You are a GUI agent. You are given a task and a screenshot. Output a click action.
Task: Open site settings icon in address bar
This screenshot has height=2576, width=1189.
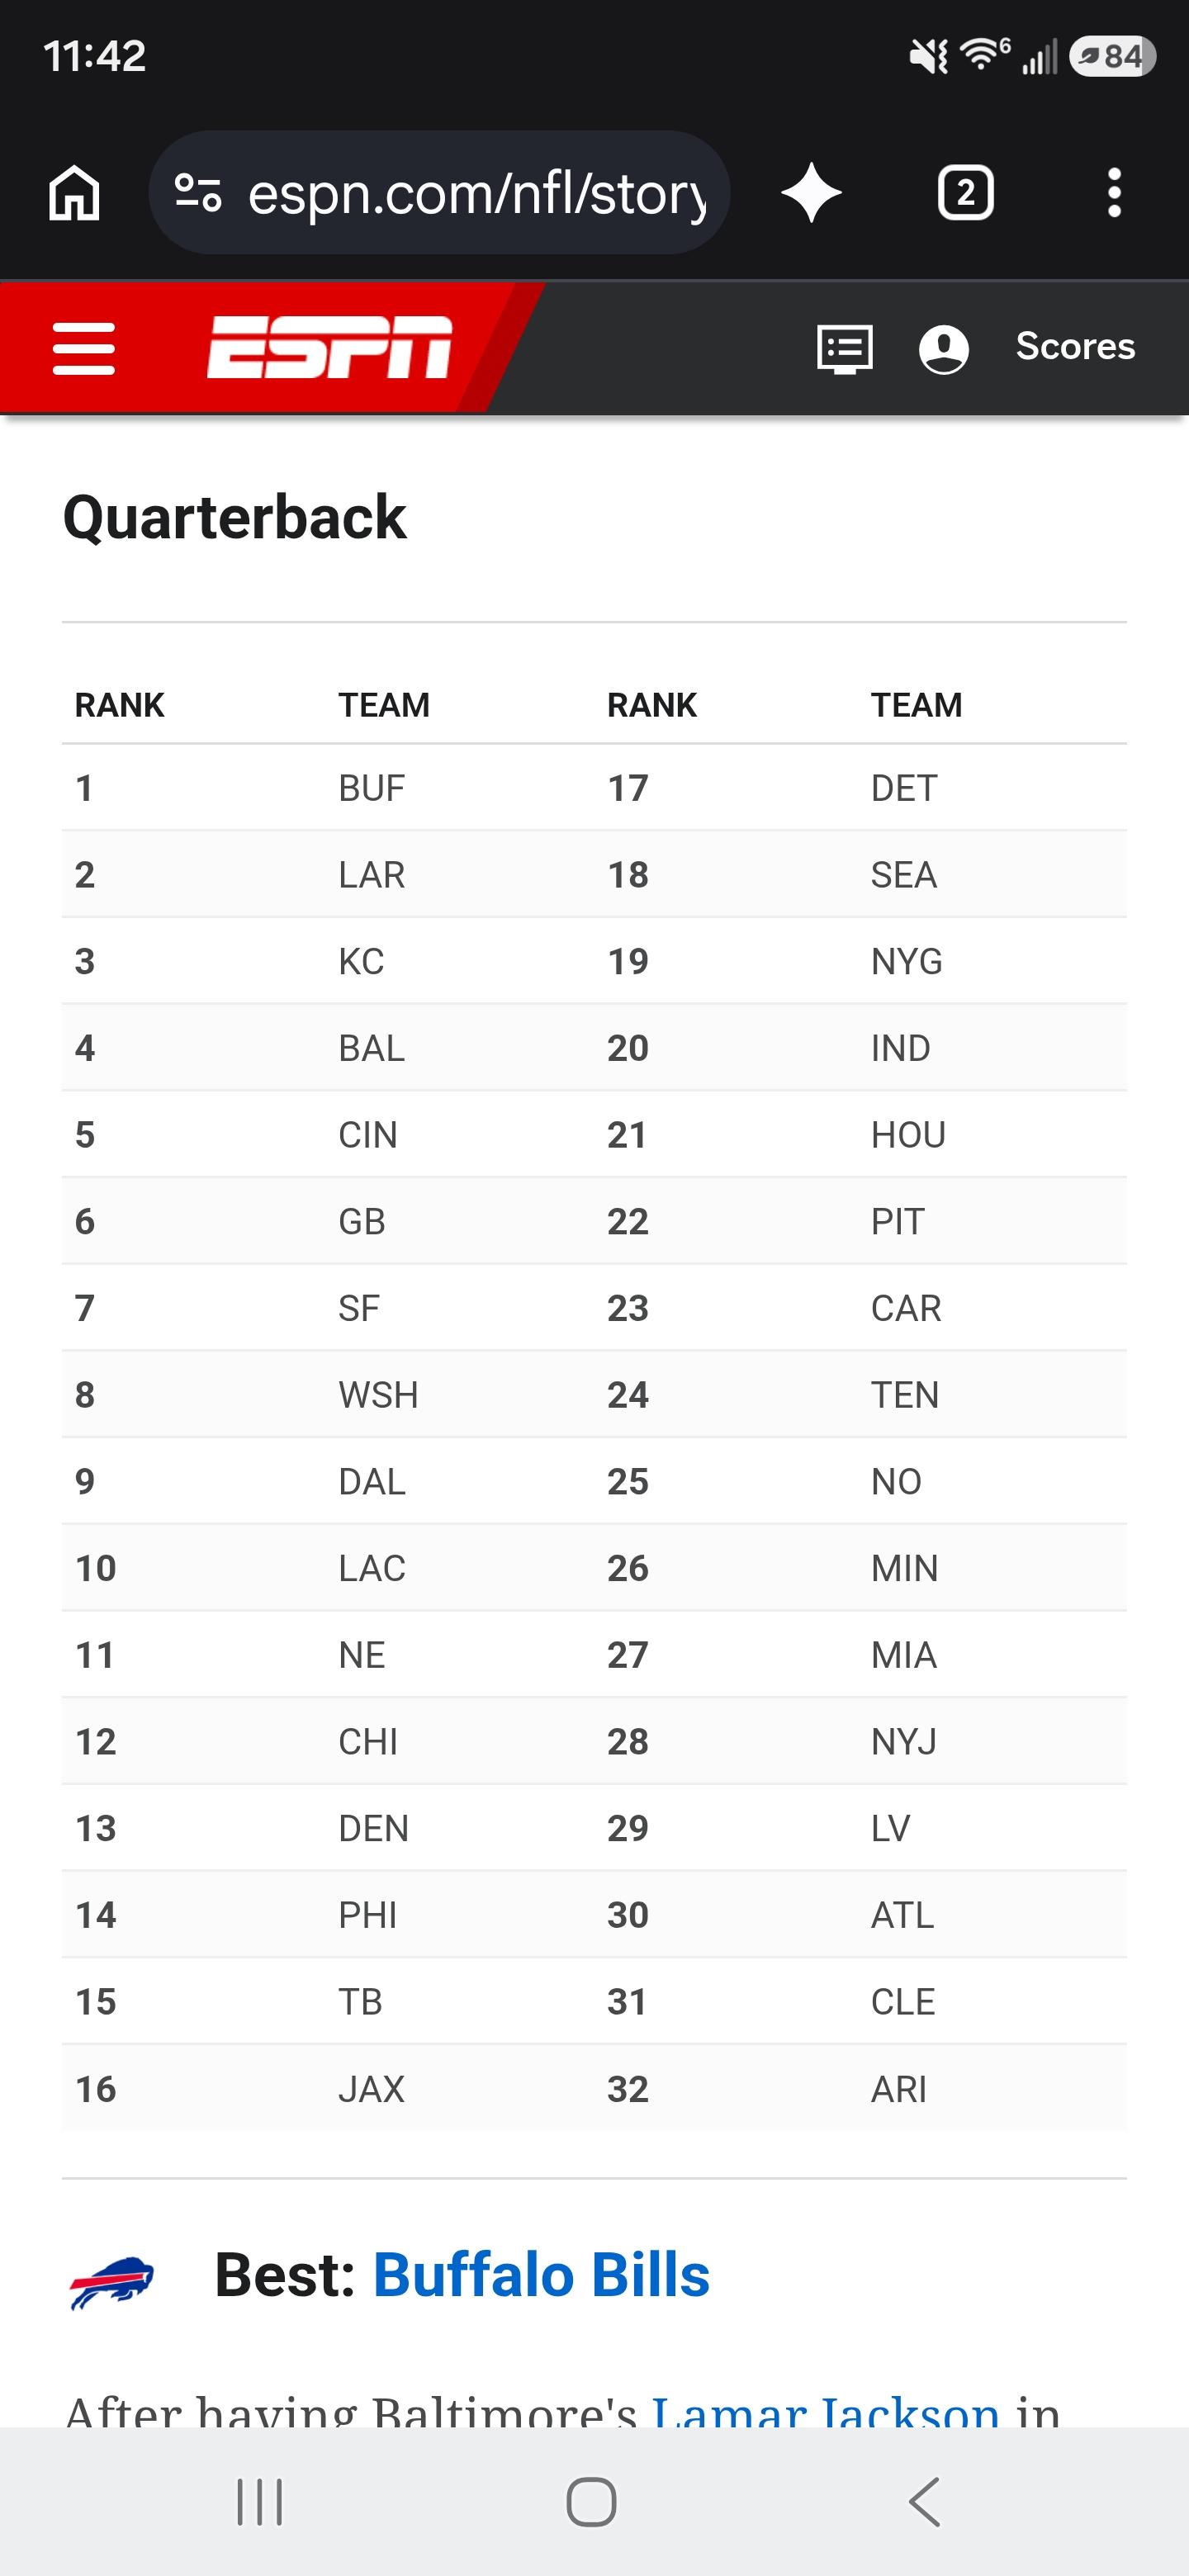point(198,192)
